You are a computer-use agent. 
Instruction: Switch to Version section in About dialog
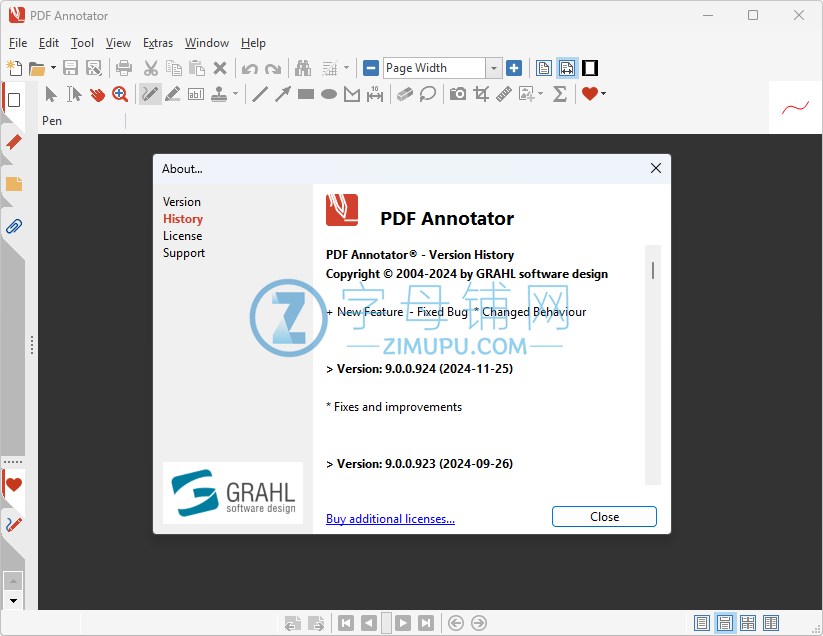182,202
